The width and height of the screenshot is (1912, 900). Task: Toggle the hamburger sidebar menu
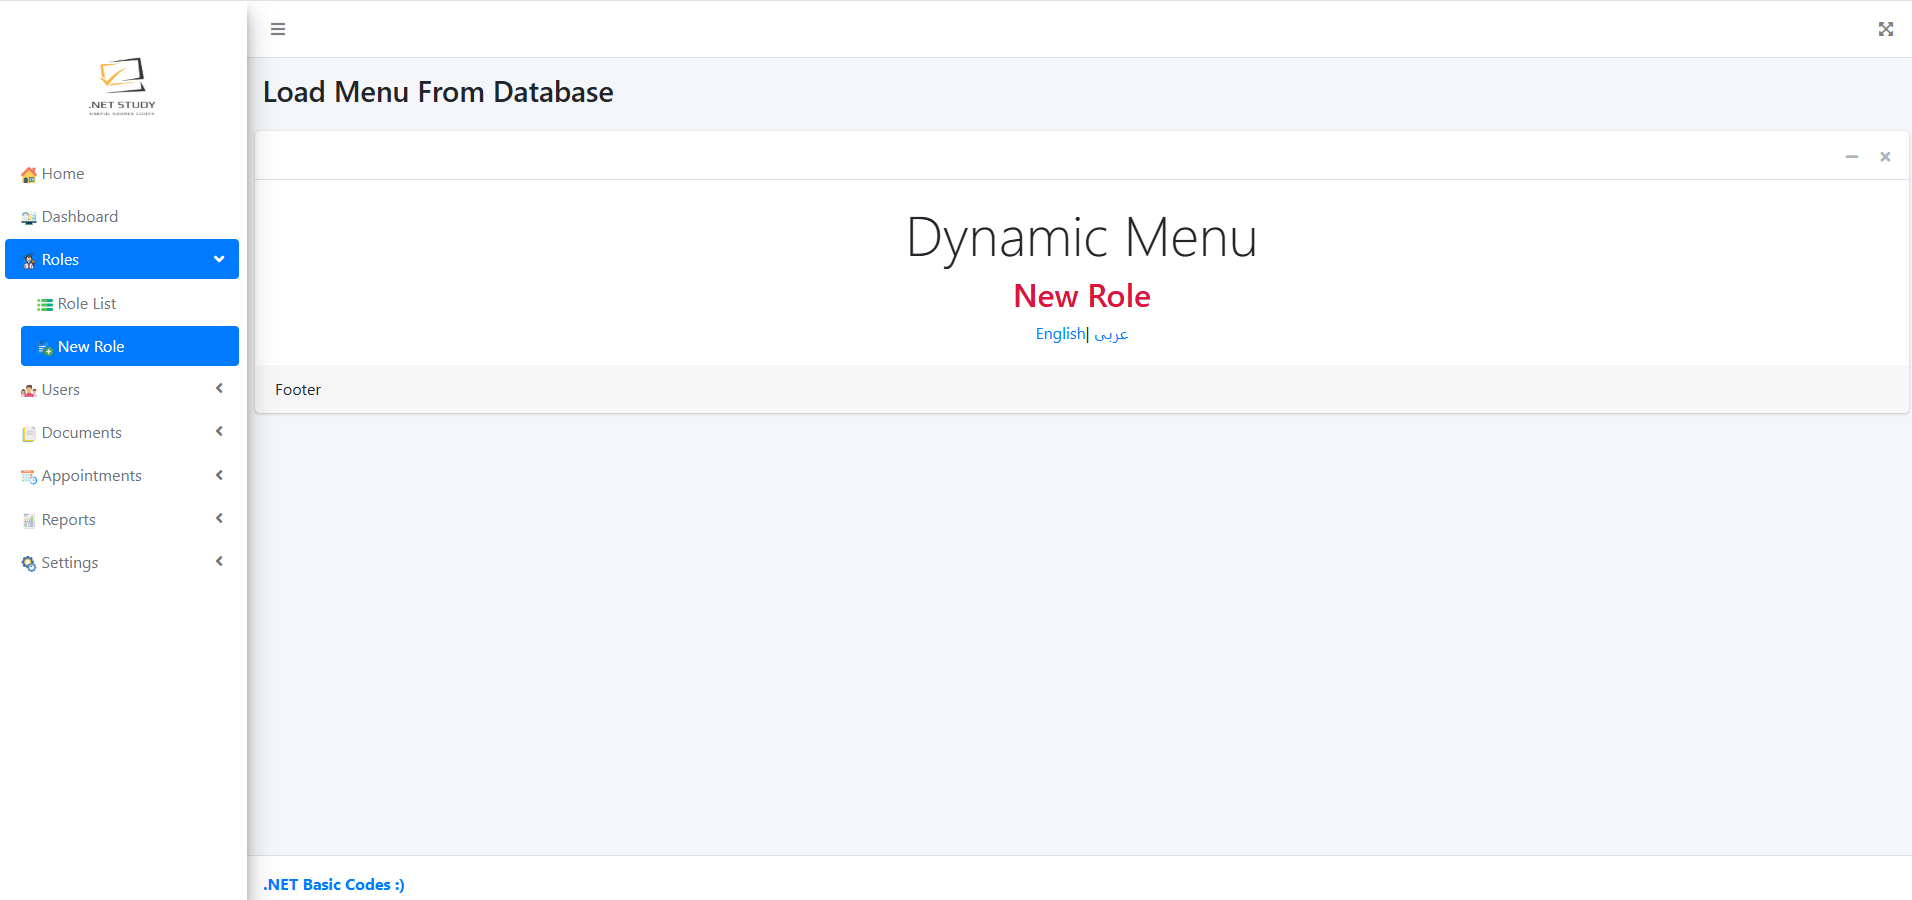click(278, 29)
